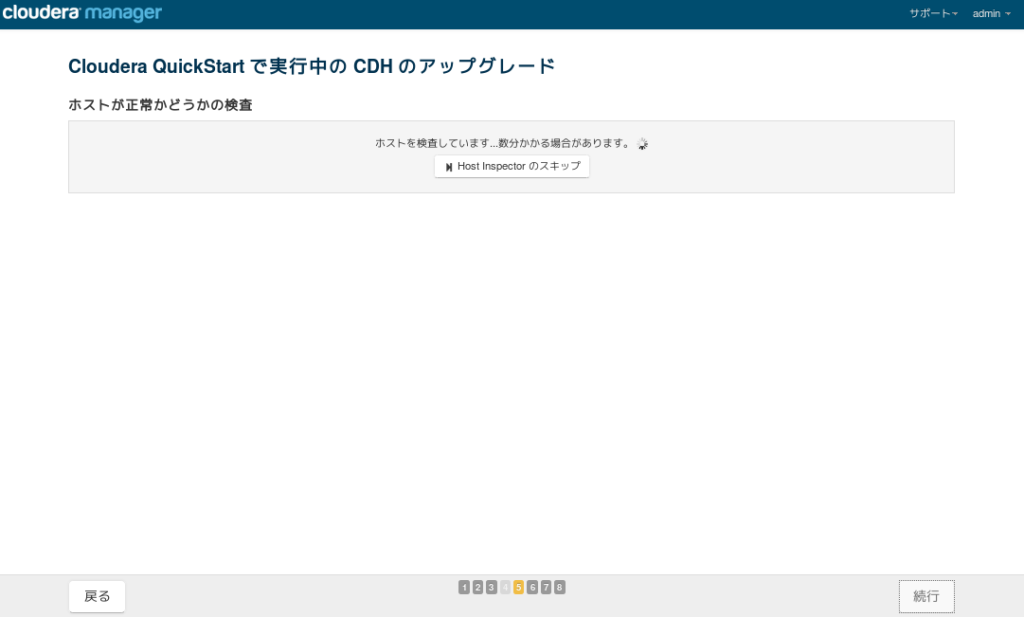Click the heading 'ホストが正常かどうかの検査'
1024x617 pixels.
point(161,105)
